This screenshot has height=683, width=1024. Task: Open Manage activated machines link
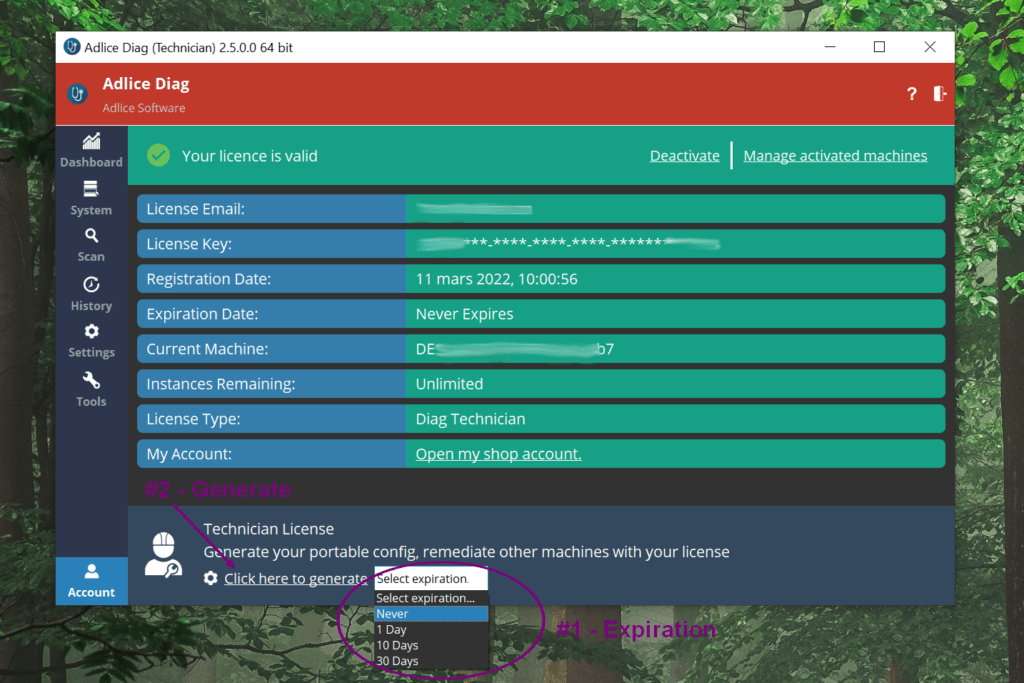[x=835, y=156]
